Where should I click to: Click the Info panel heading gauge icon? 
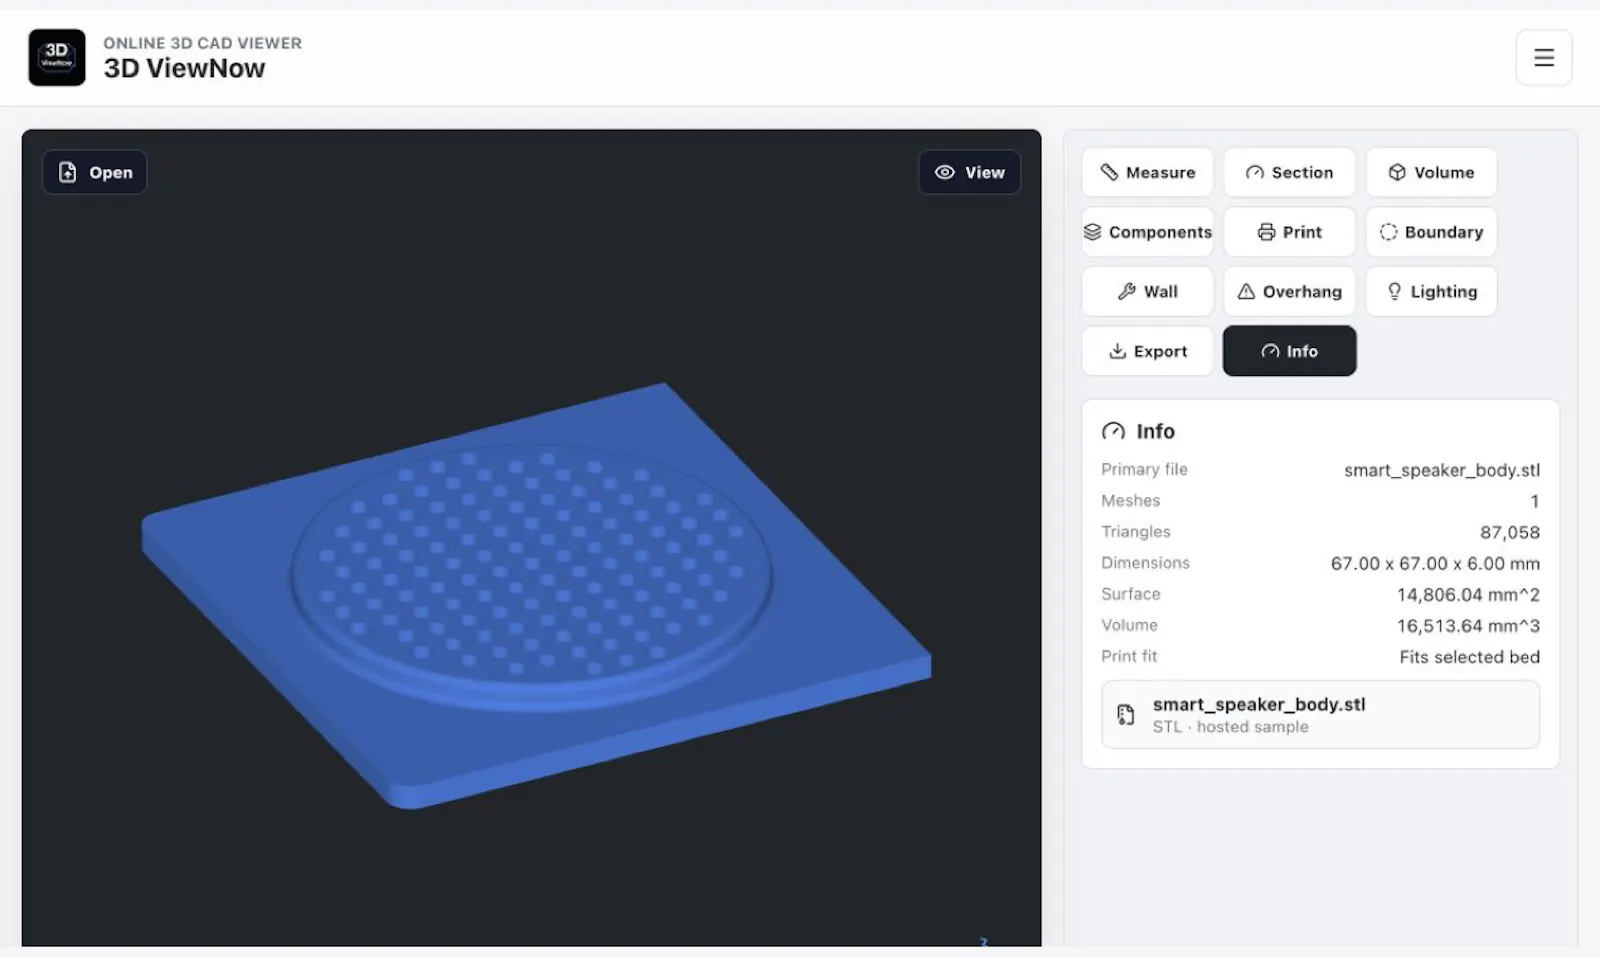coord(1113,431)
